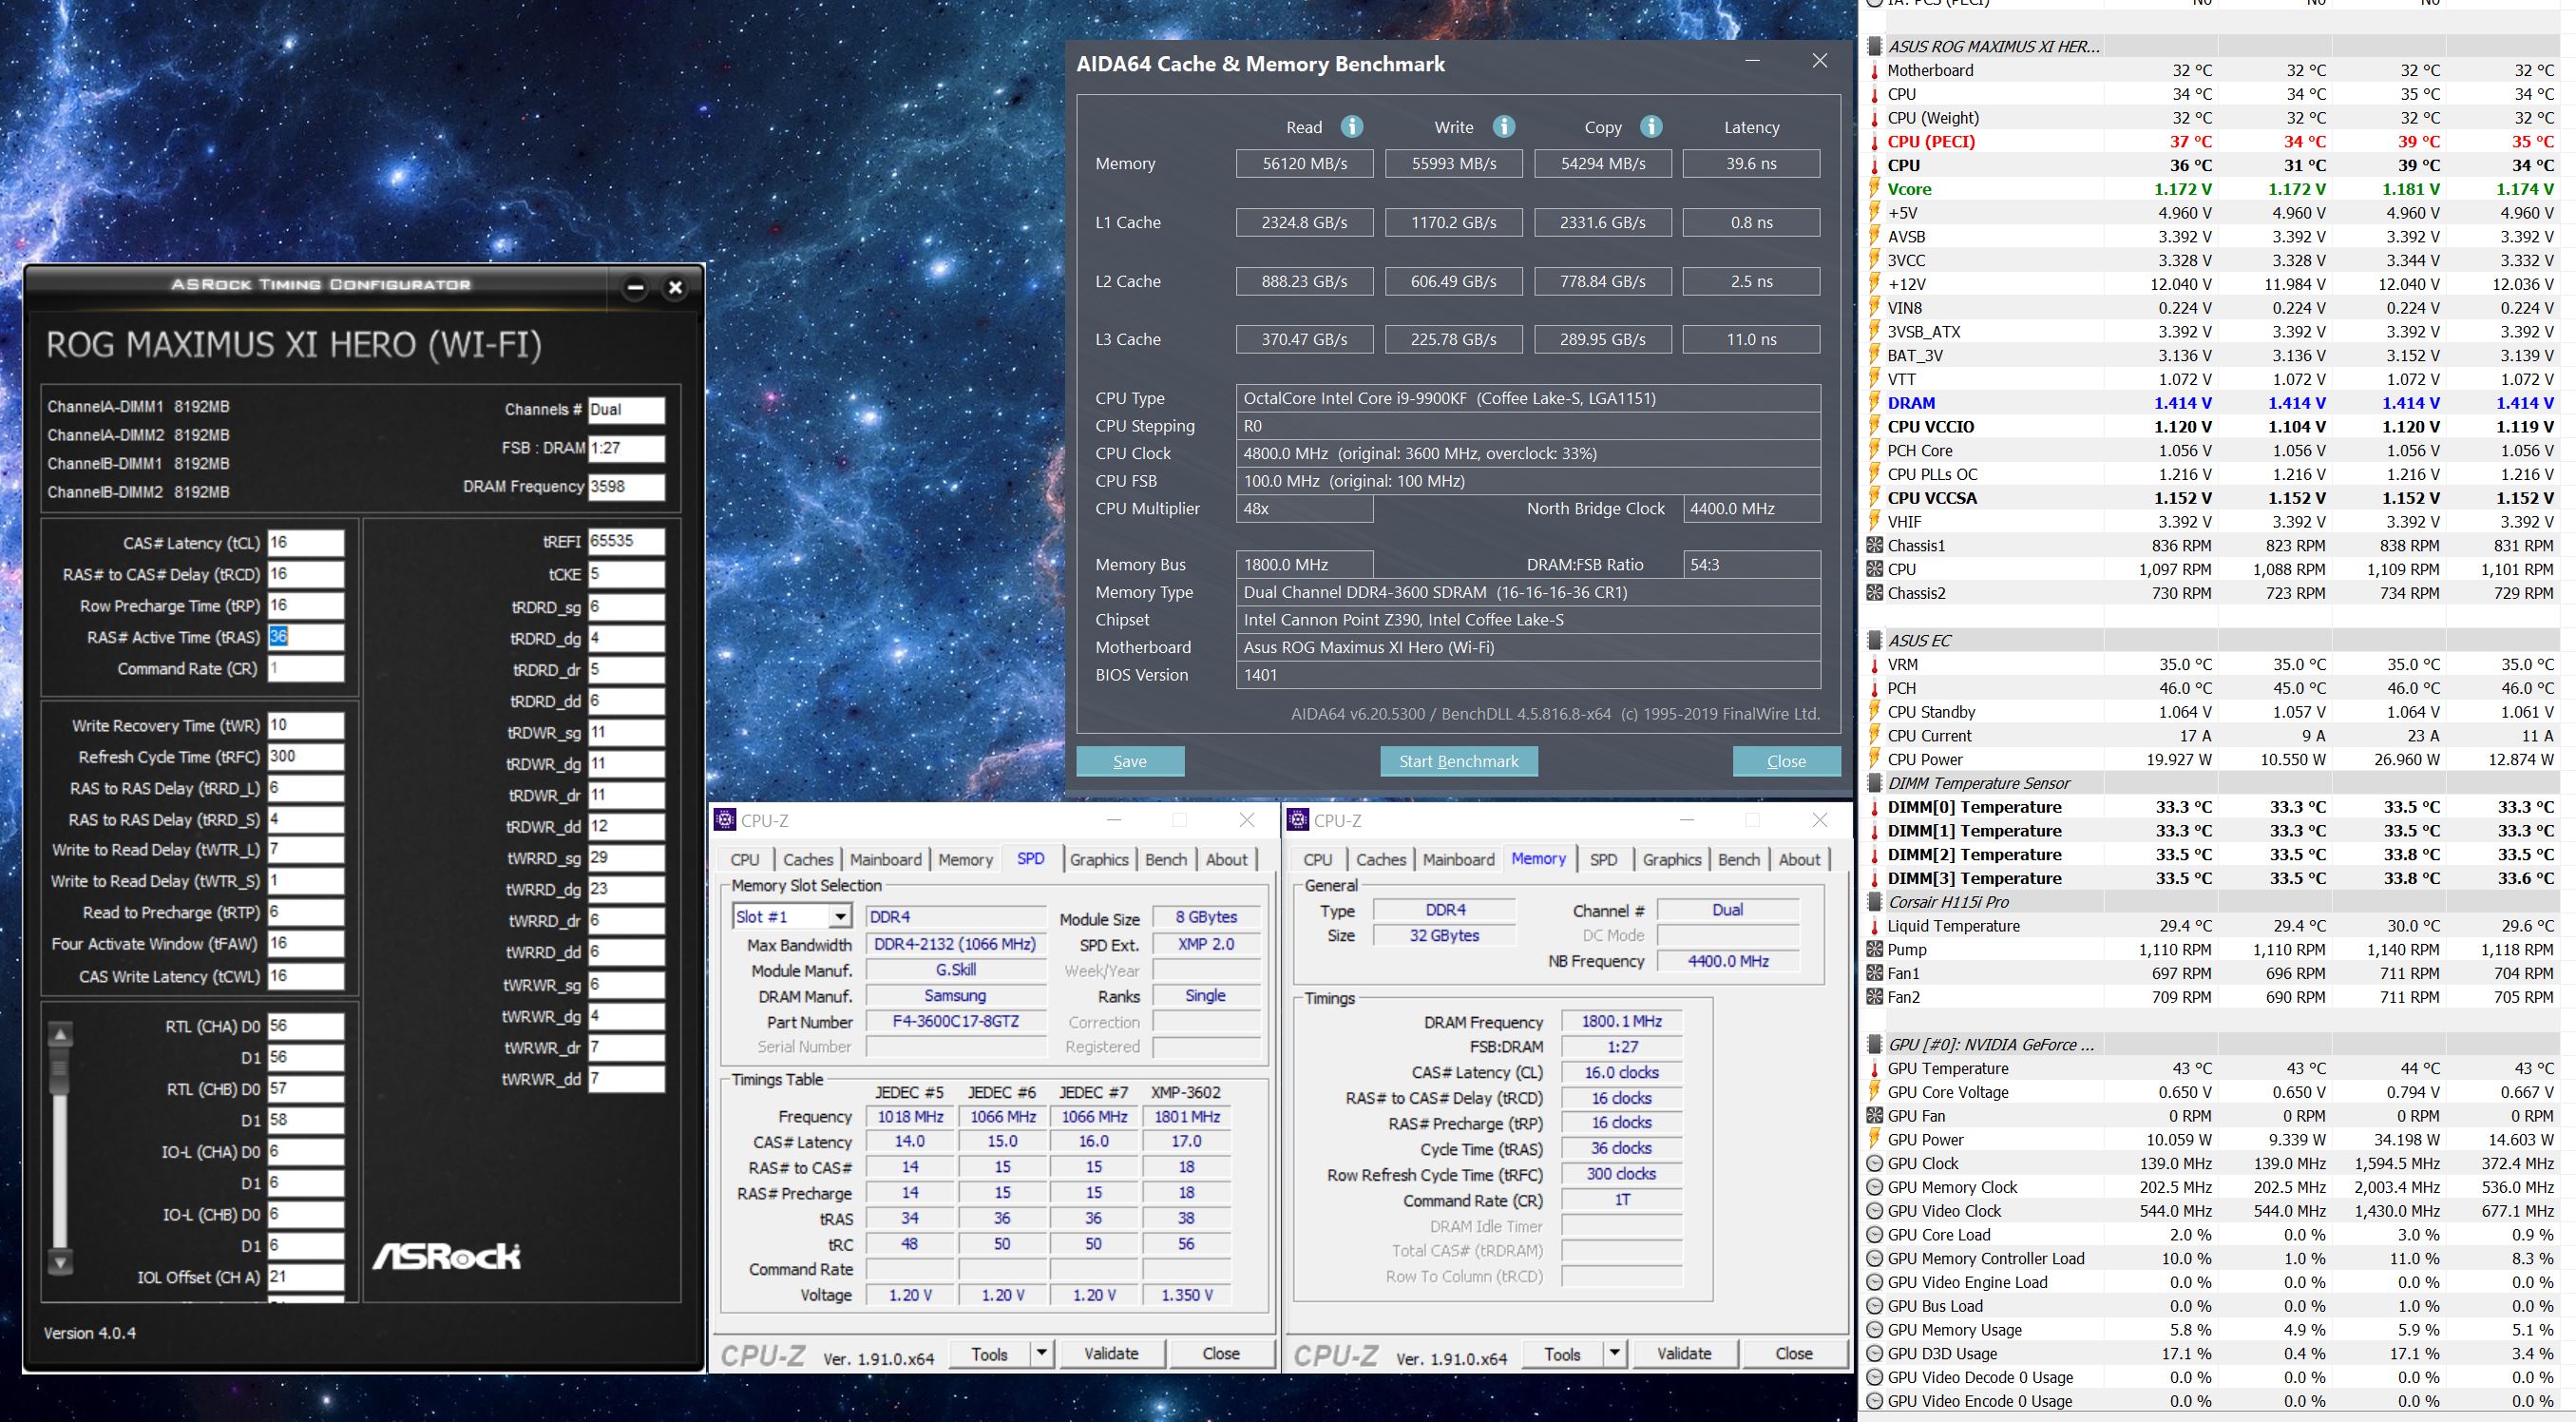The image size is (2576, 1422).
Task: Open the Slot #1 memory slot dropdown
Action: 840,917
